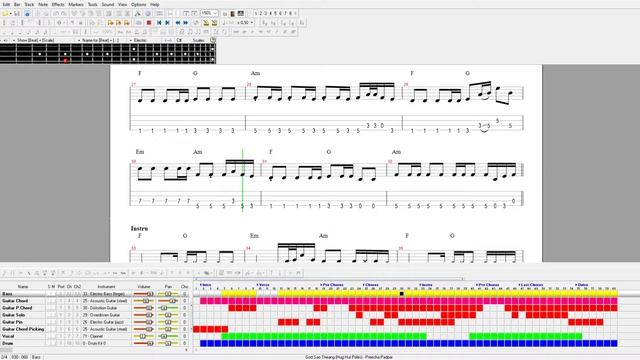
Task: Open the Show [Beat] + [Scale] dropdown
Action: pos(35,40)
